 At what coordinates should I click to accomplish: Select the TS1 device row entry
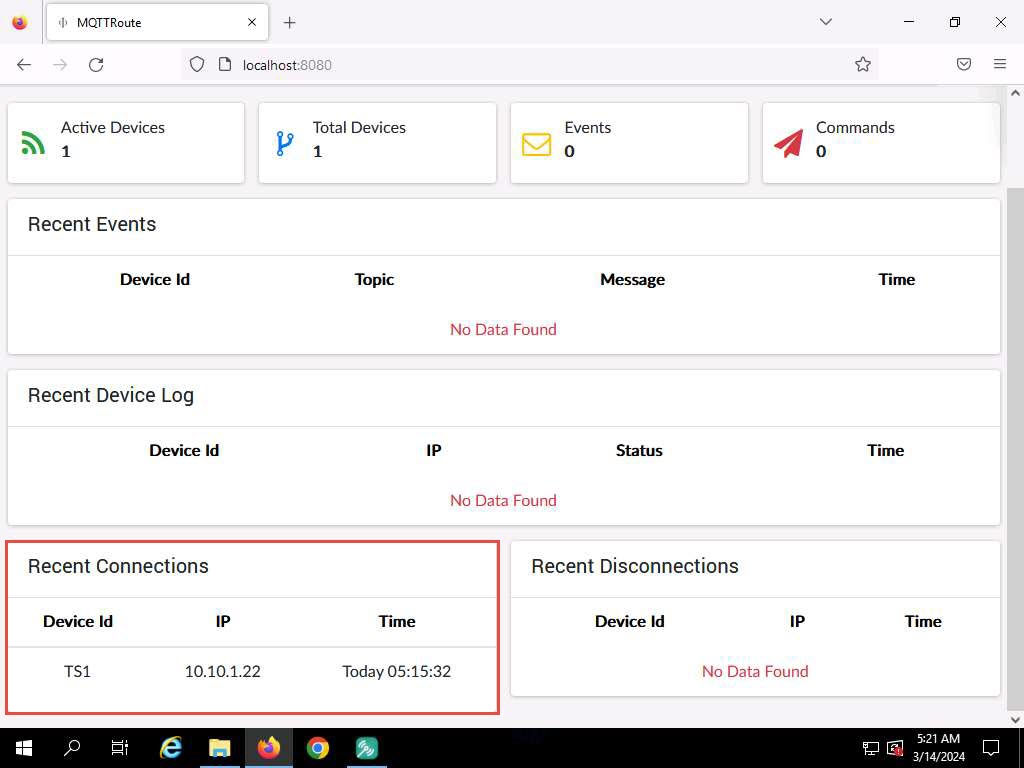pos(252,671)
